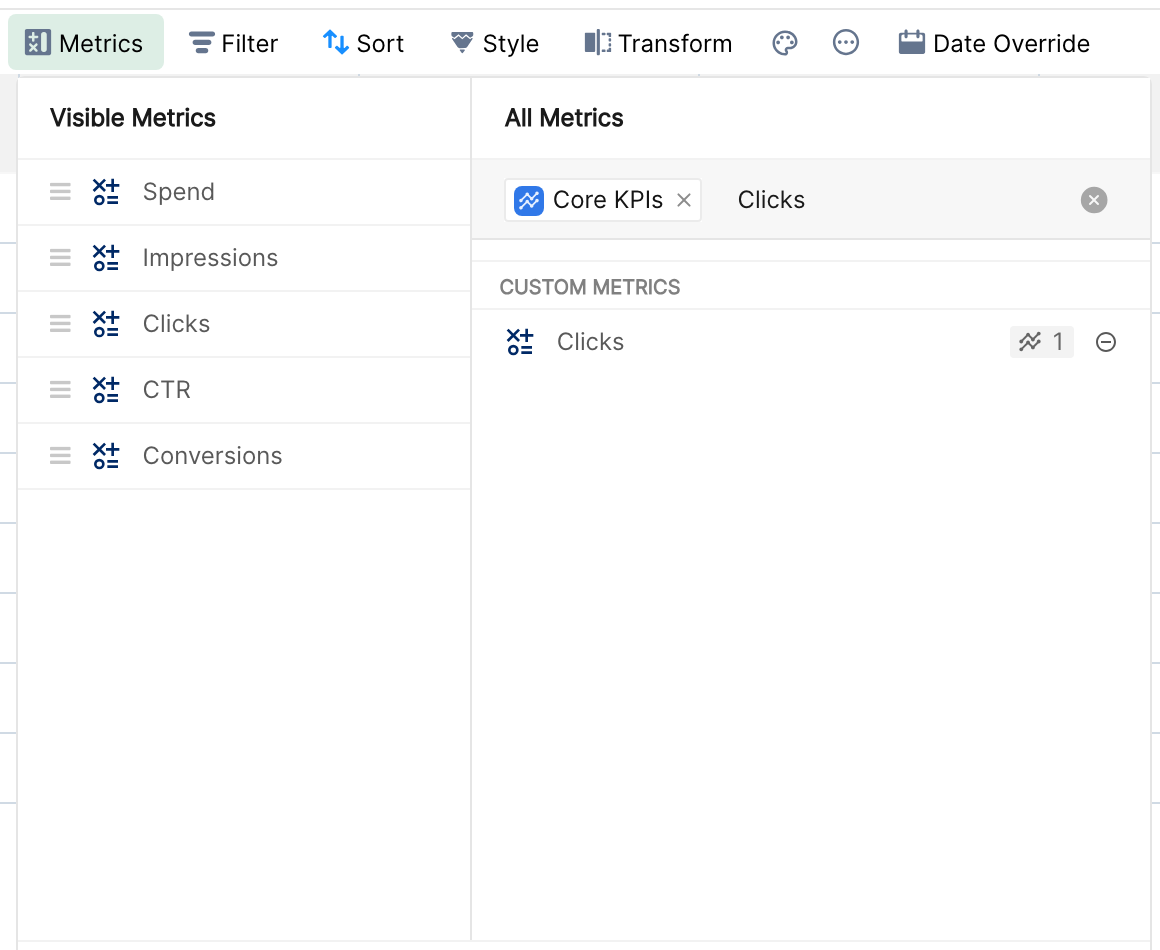Click the Visible Metrics heading
The image size is (1160, 950).
point(132,118)
